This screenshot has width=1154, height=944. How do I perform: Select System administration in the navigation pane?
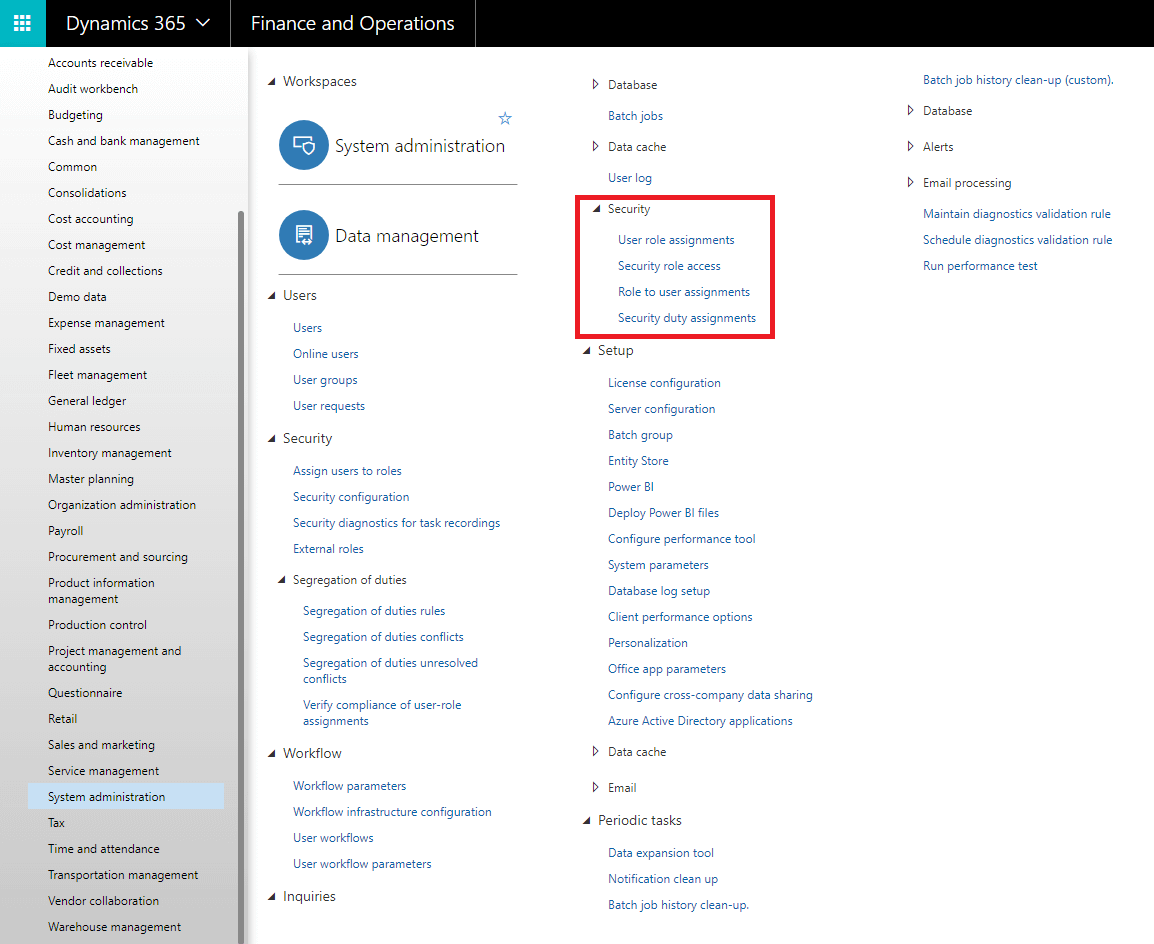(126, 797)
